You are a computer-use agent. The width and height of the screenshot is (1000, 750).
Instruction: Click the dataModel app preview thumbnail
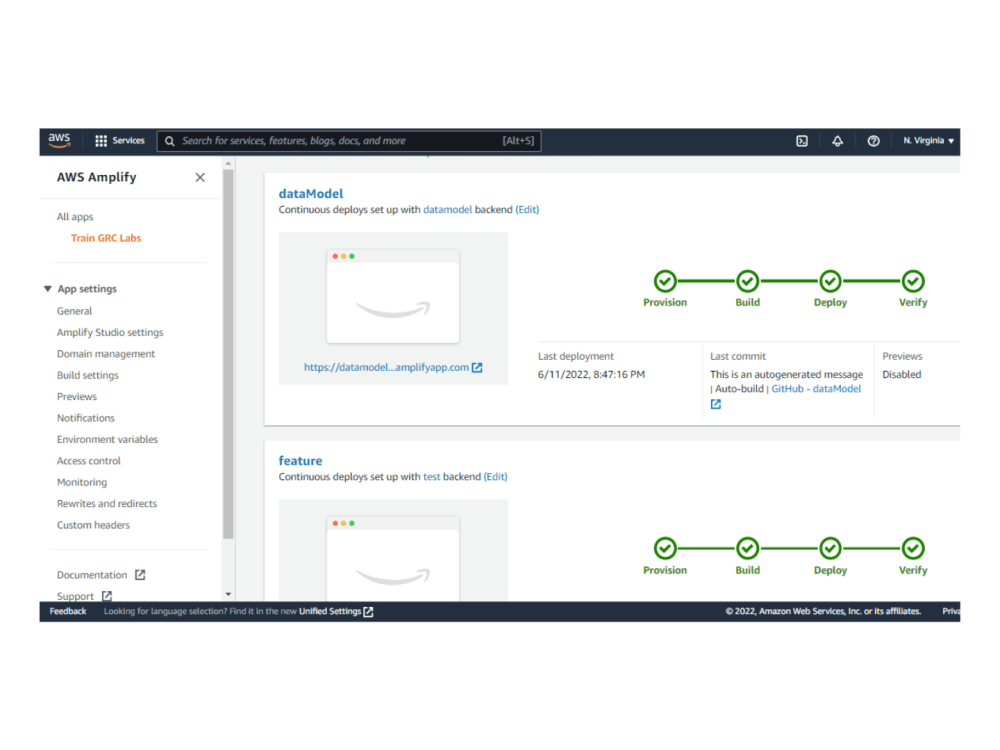click(x=393, y=296)
